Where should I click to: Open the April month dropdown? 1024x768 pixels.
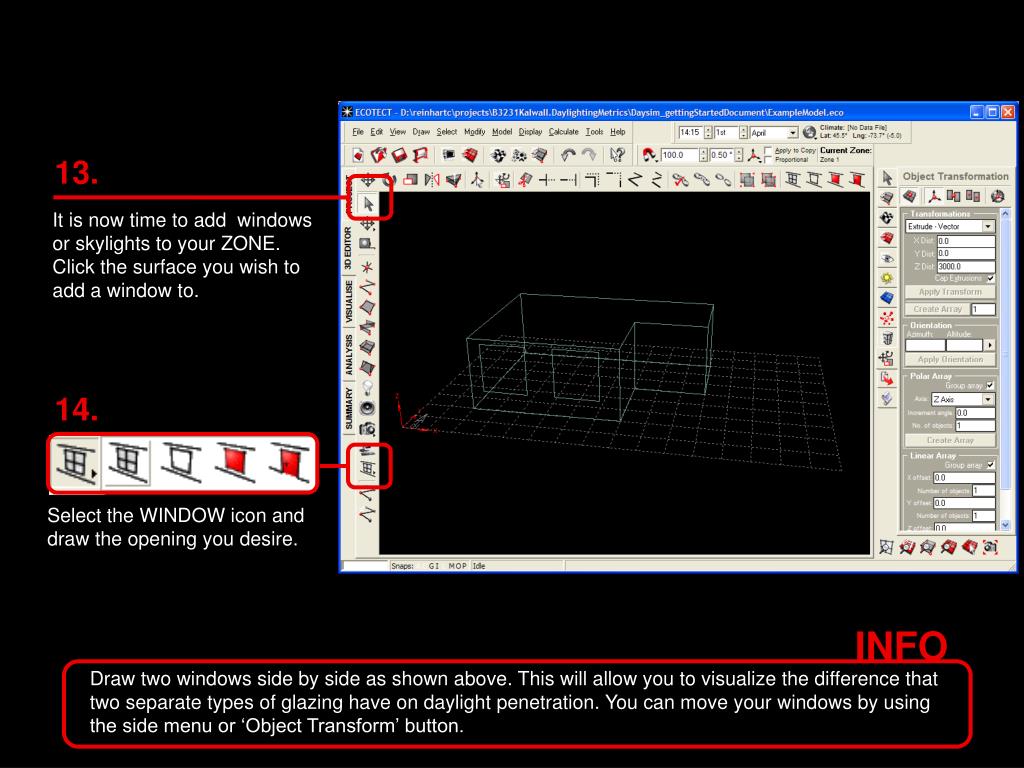[x=792, y=133]
